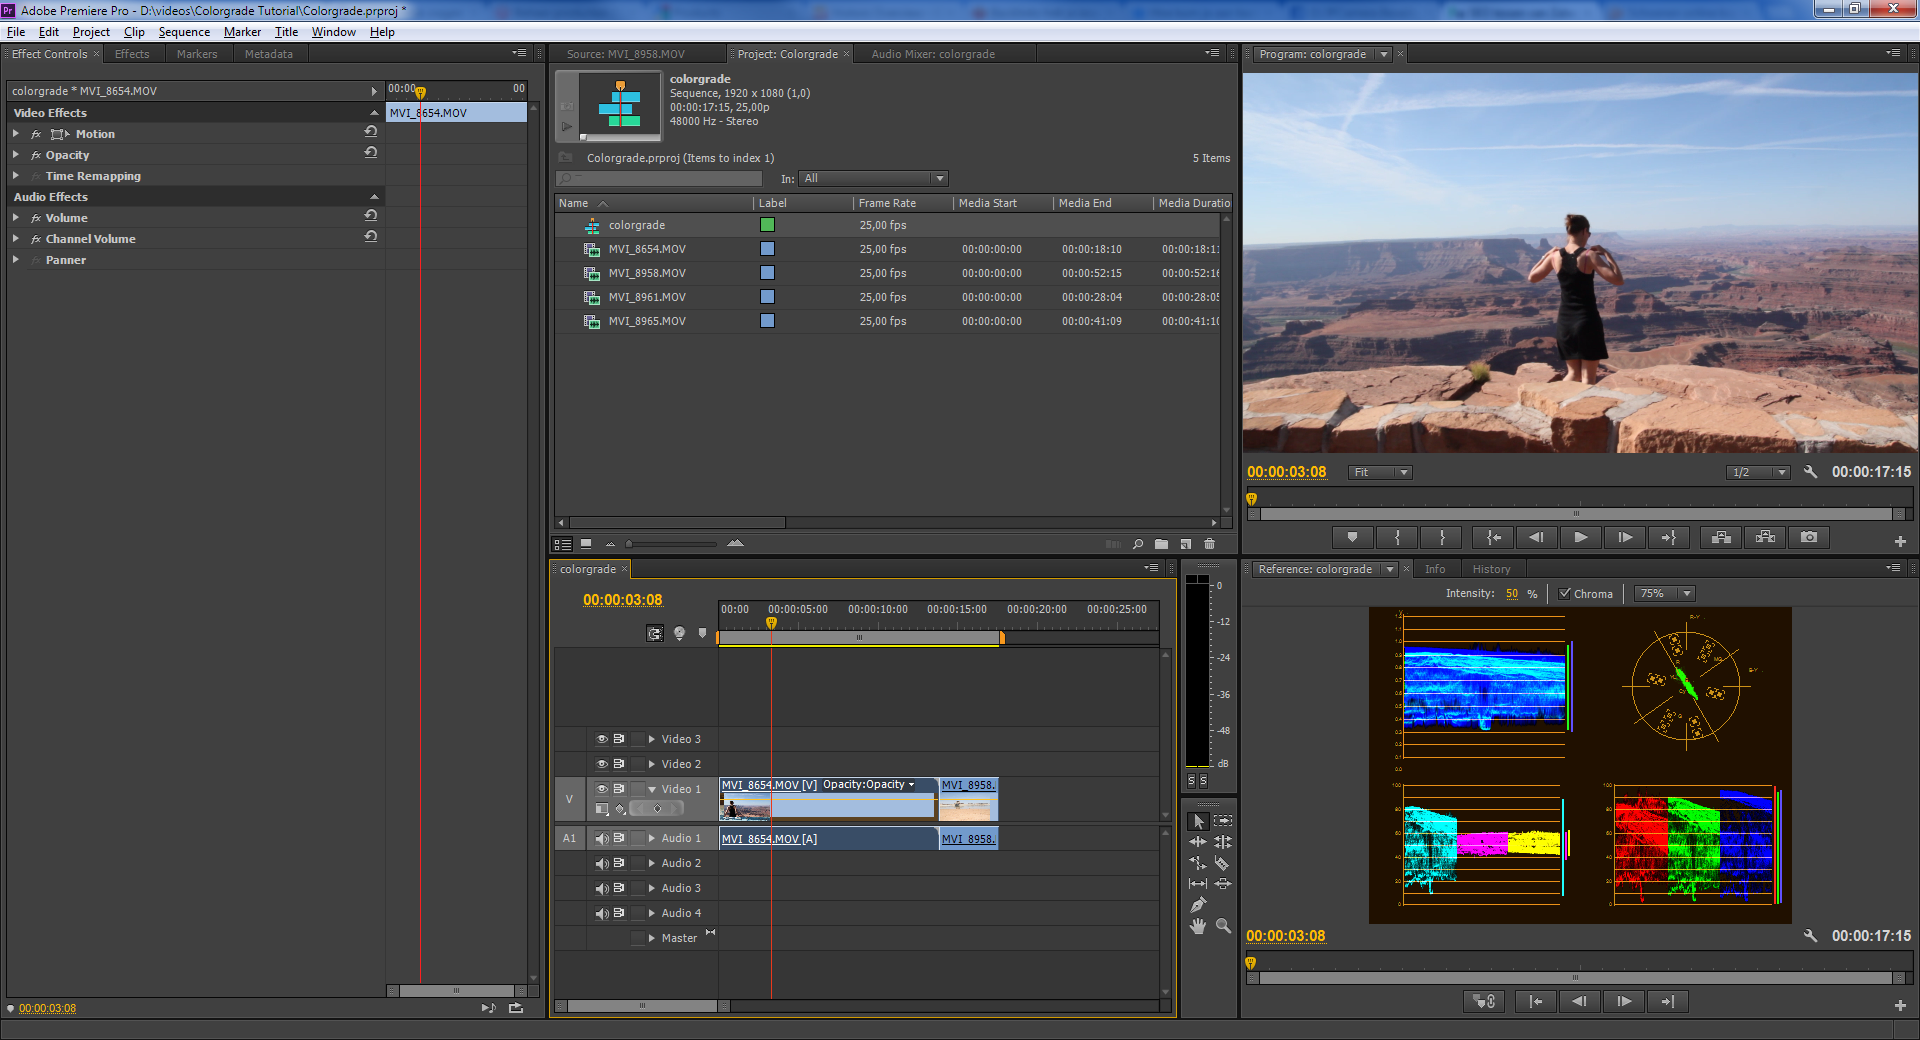Select the Slip tool
Image resolution: width=1920 pixels, height=1040 pixels.
click(1198, 884)
